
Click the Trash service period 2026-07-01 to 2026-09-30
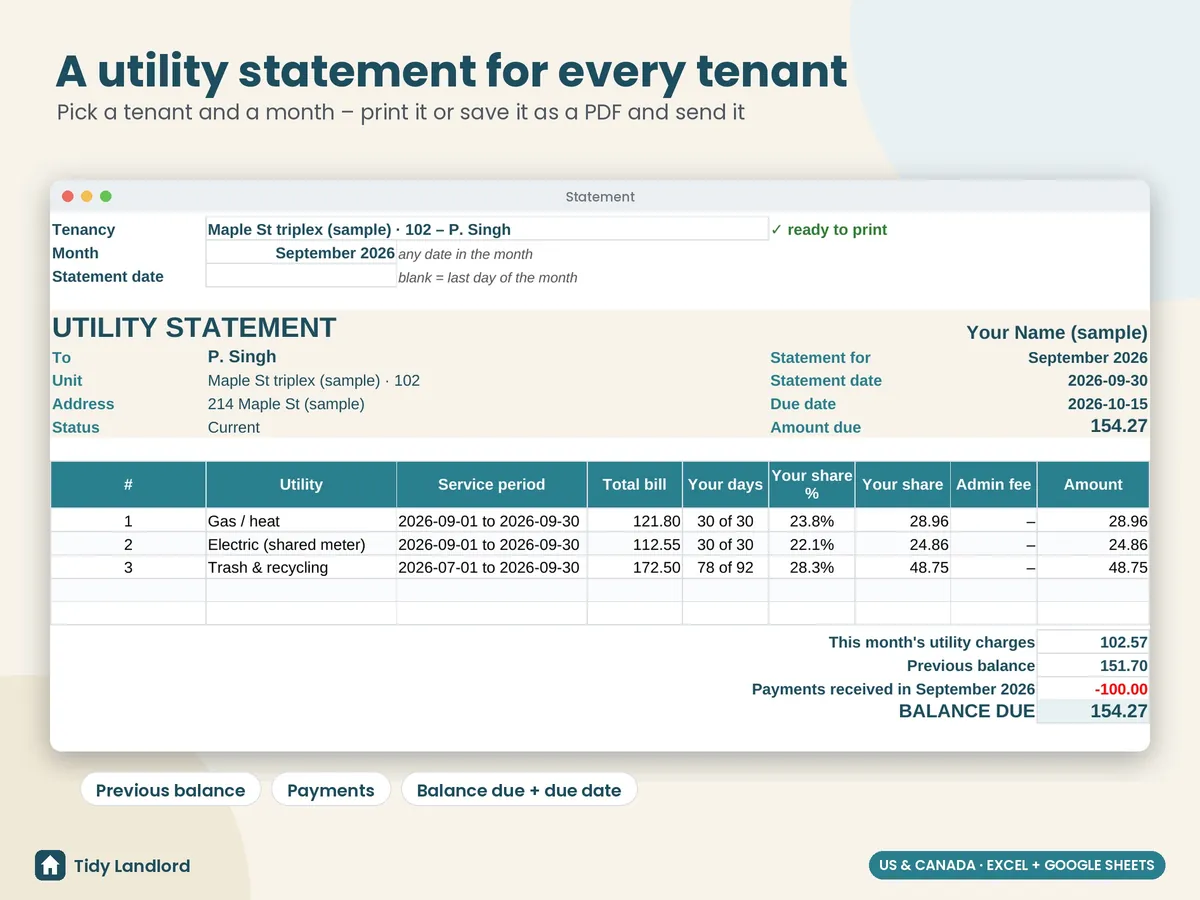click(x=491, y=567)
